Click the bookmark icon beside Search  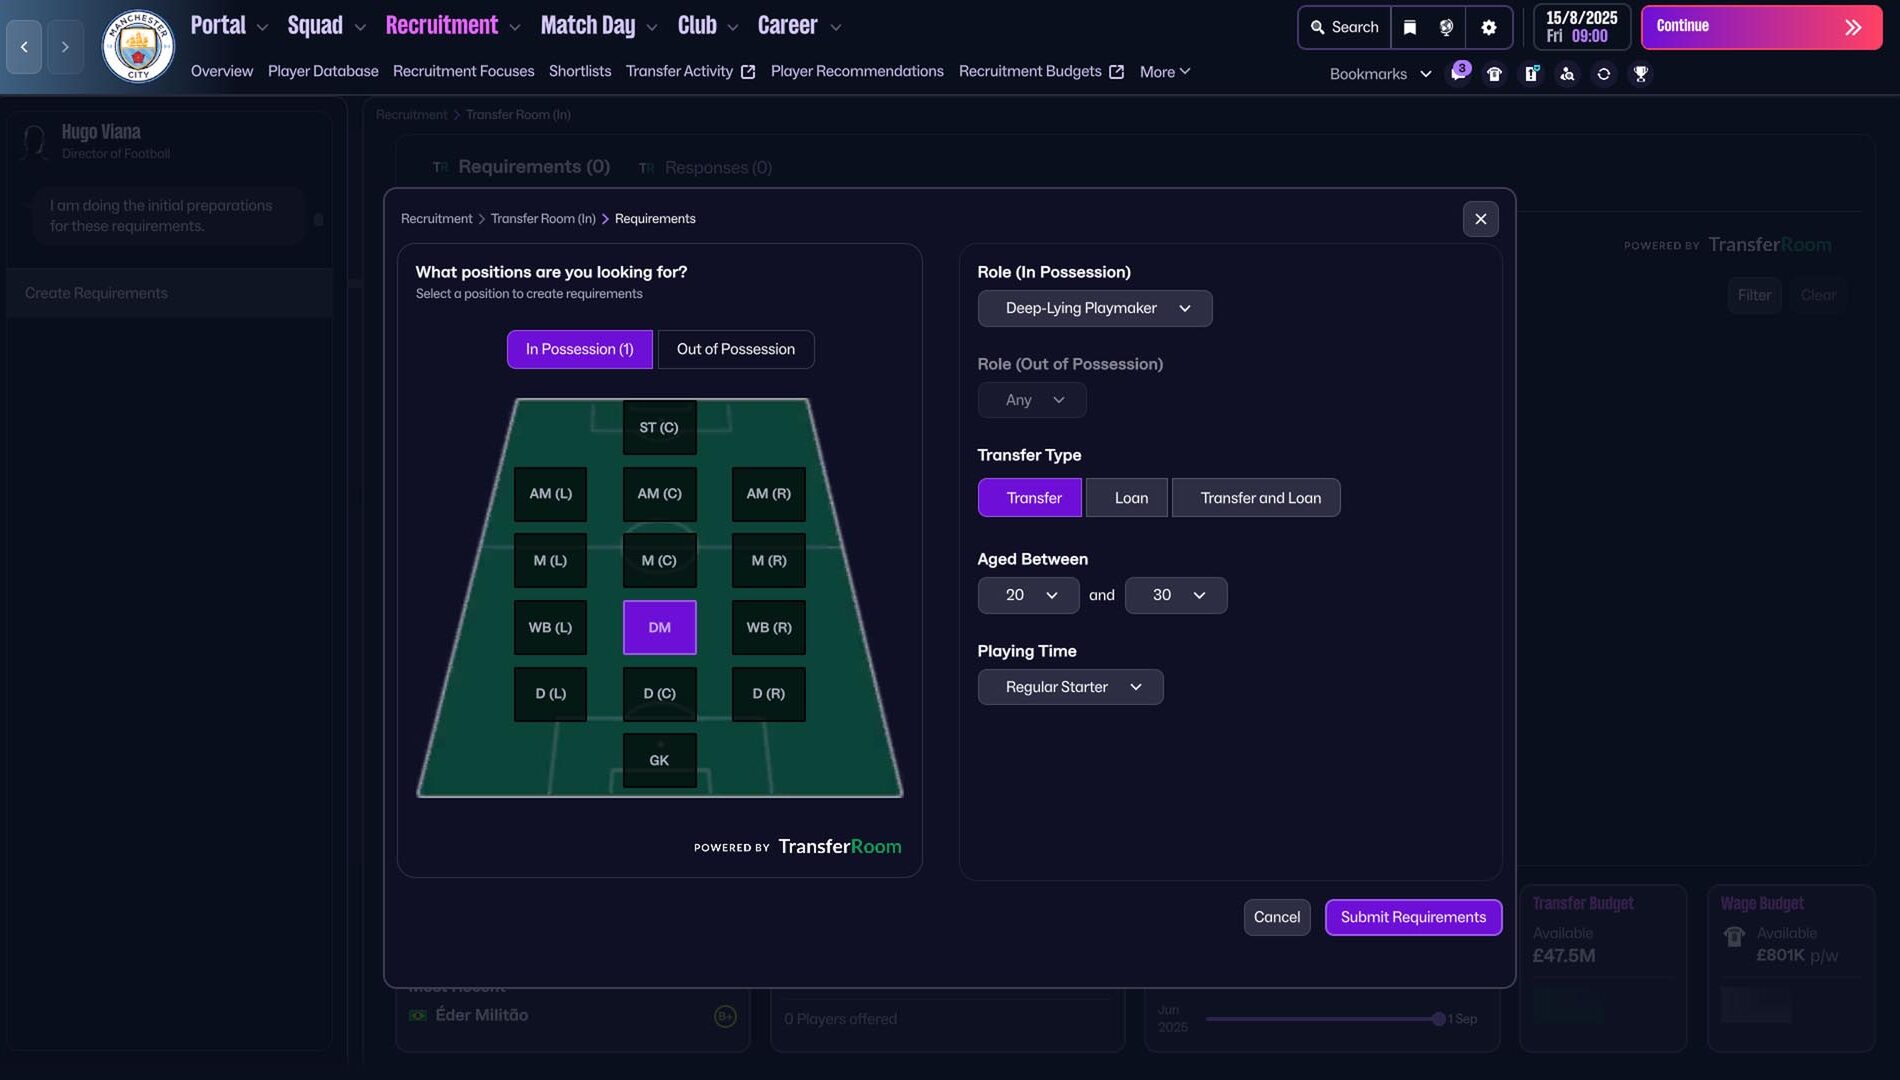[1409, 27]
